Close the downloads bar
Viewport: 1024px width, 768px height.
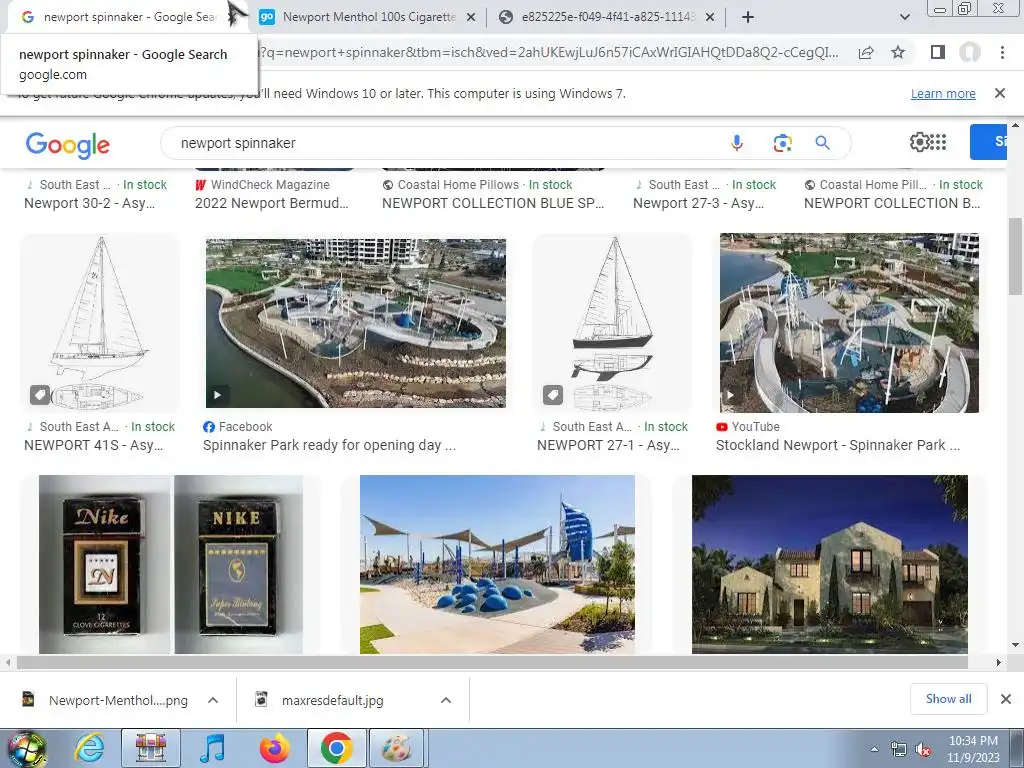[x=1006, y=699]
